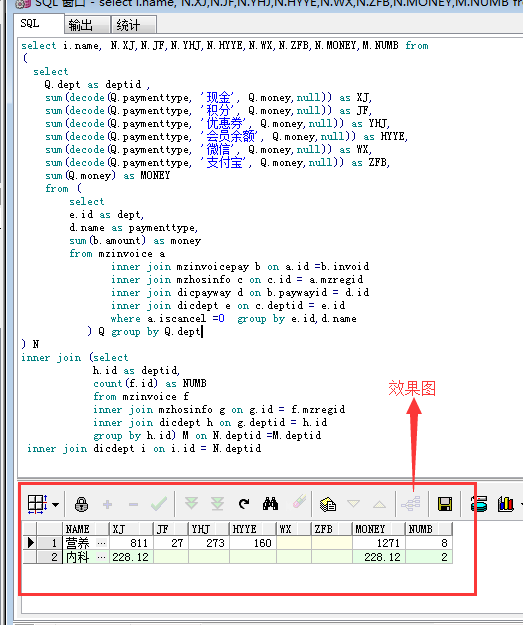The height and width of the screenshot is (625, 523).
Task: Click the XJ cell showing 228.12
Action: [131, 557]
